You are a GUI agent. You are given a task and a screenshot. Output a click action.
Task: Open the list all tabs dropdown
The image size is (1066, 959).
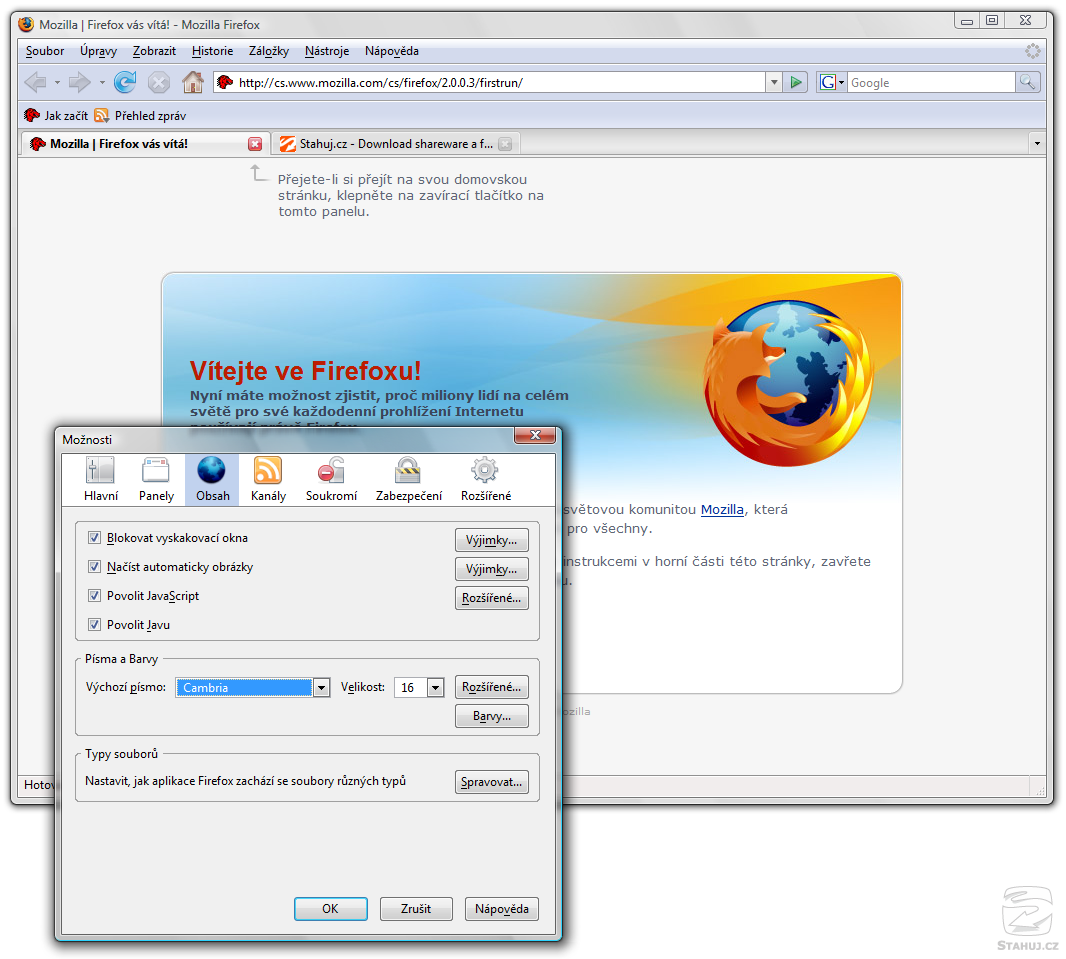pos(1037,143)
